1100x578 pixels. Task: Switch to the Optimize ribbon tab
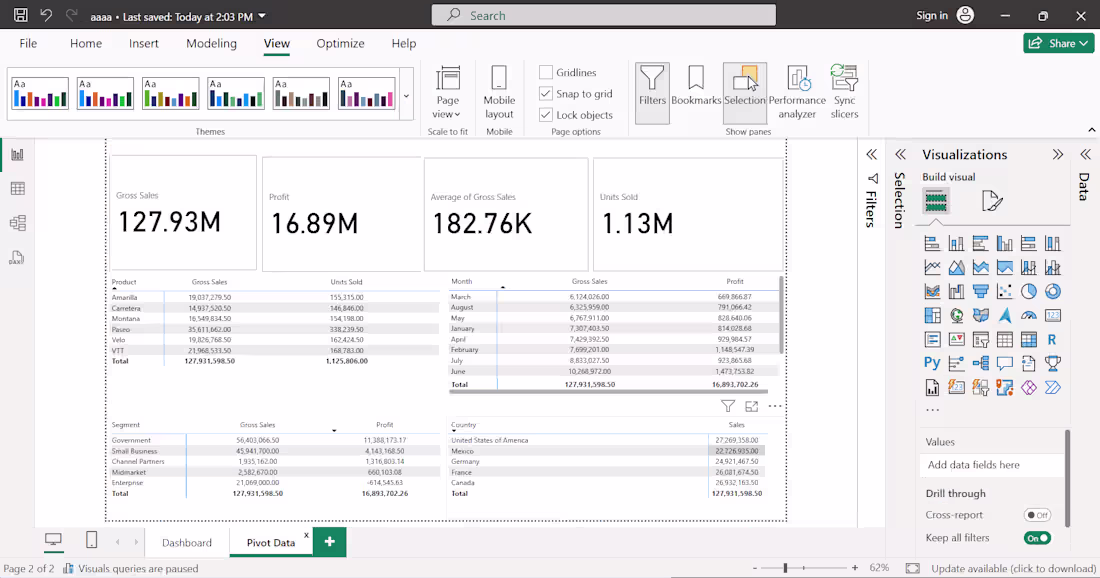tap(340, 43)
